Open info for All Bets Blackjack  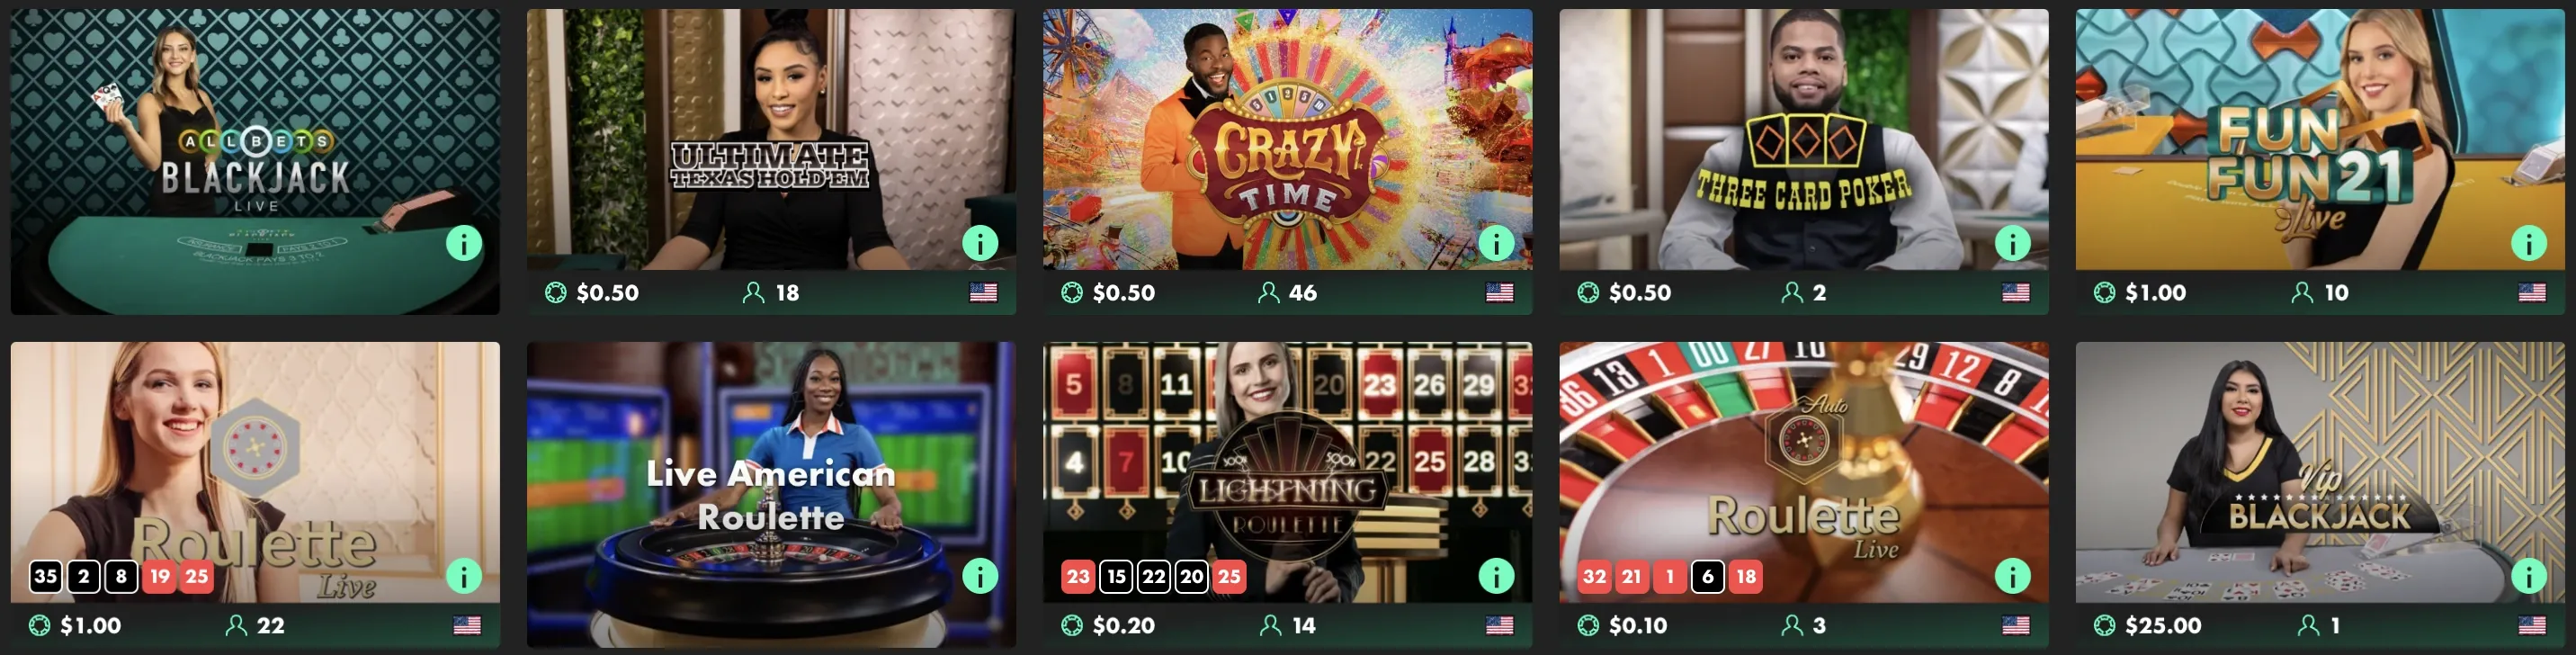[x=464, y=243]
